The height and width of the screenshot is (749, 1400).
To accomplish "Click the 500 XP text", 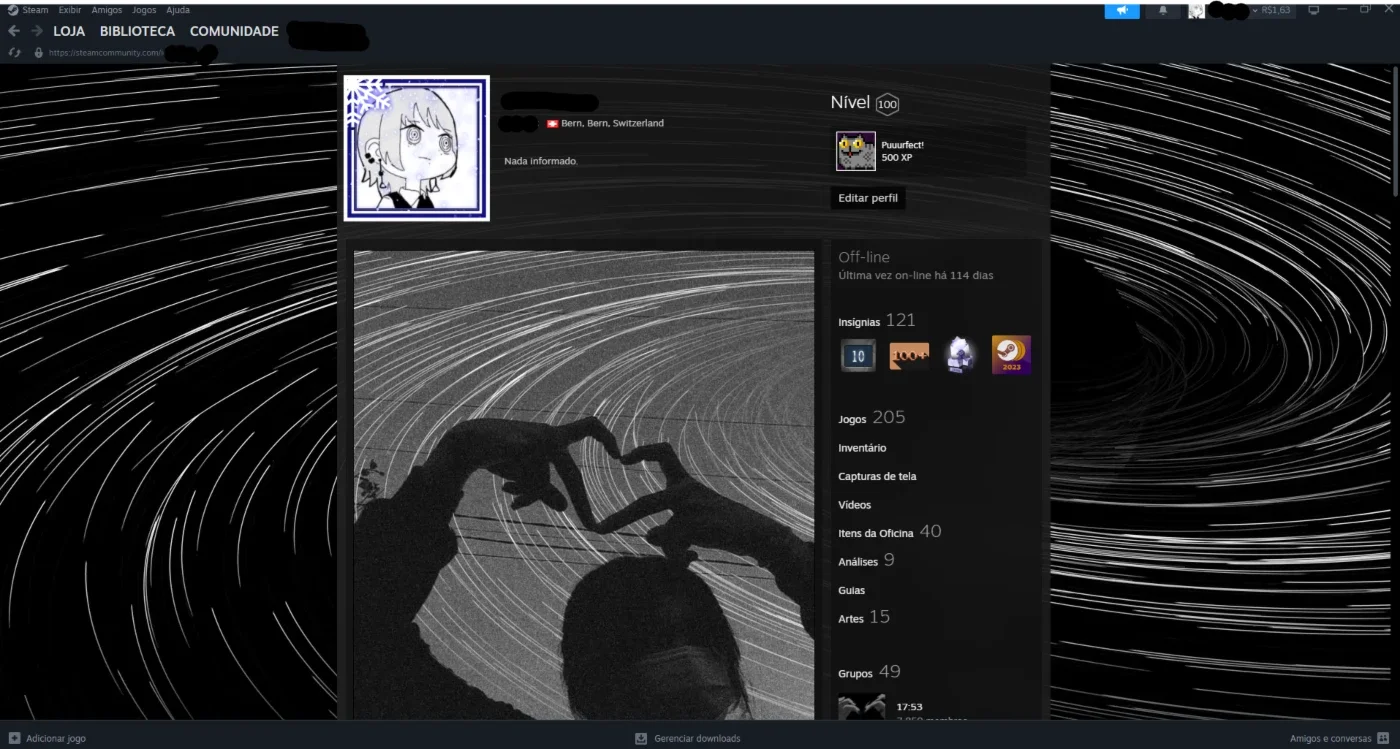I will click(897, 158).
